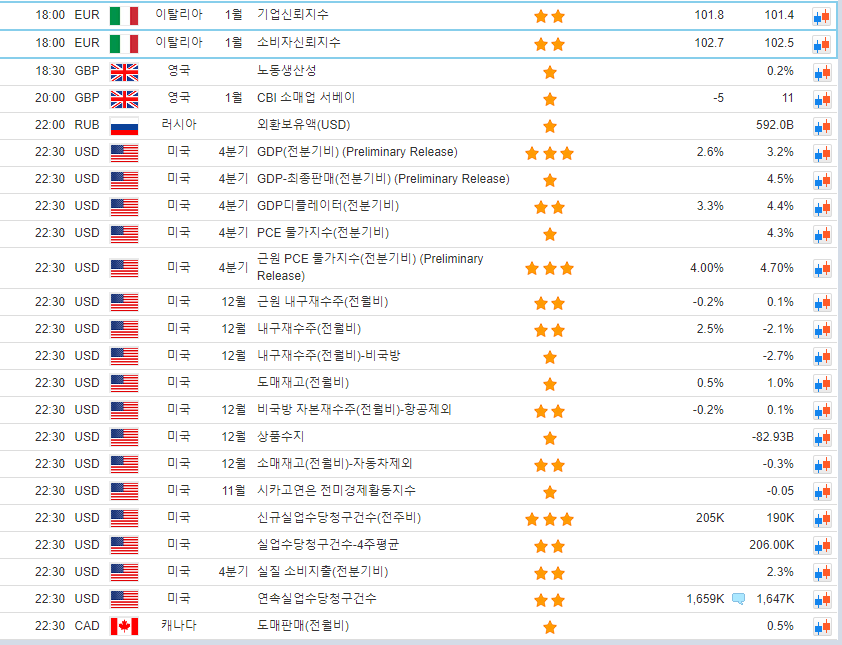This screenshot has width=842, height=645.
Task: Click UK flag in CBI 소매업 서베이 row
Action: 124,99
